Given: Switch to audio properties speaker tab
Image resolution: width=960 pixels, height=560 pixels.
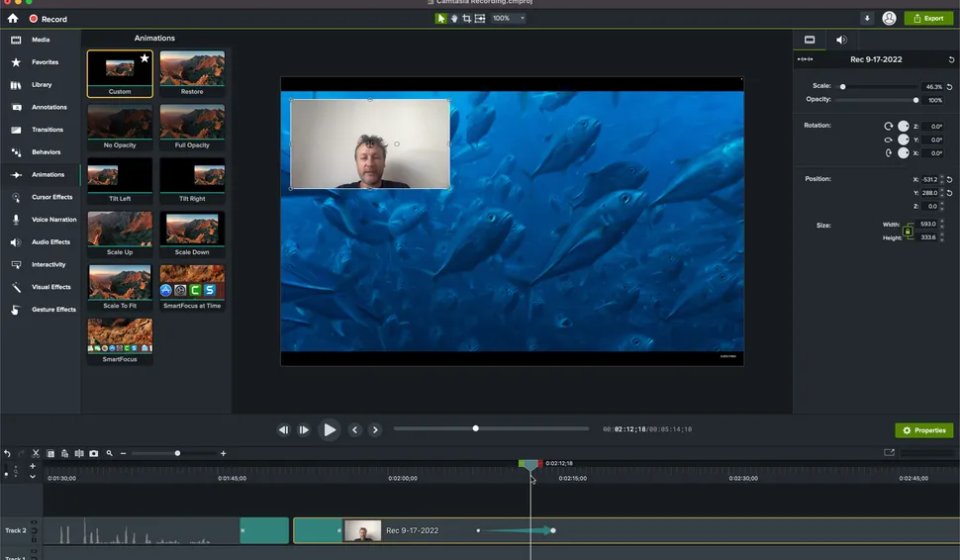Looking at the screenshot, I should pos(841,40).
